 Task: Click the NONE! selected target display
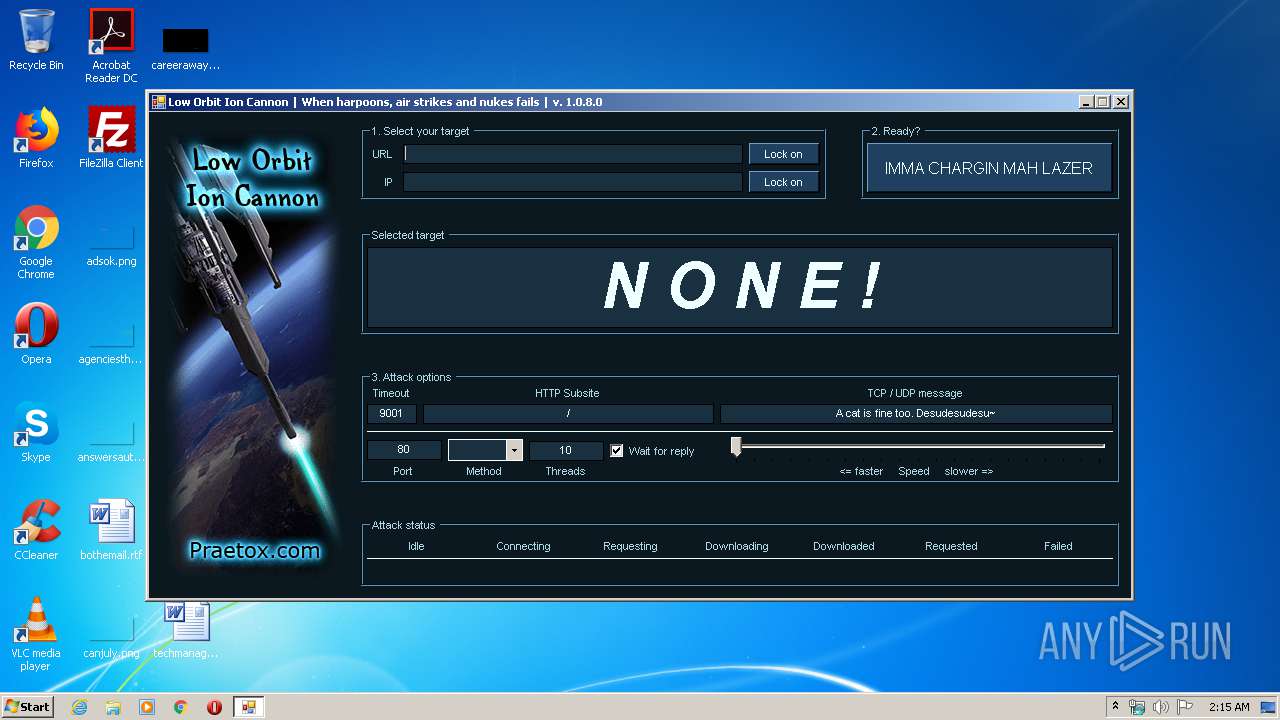(740, 287)
